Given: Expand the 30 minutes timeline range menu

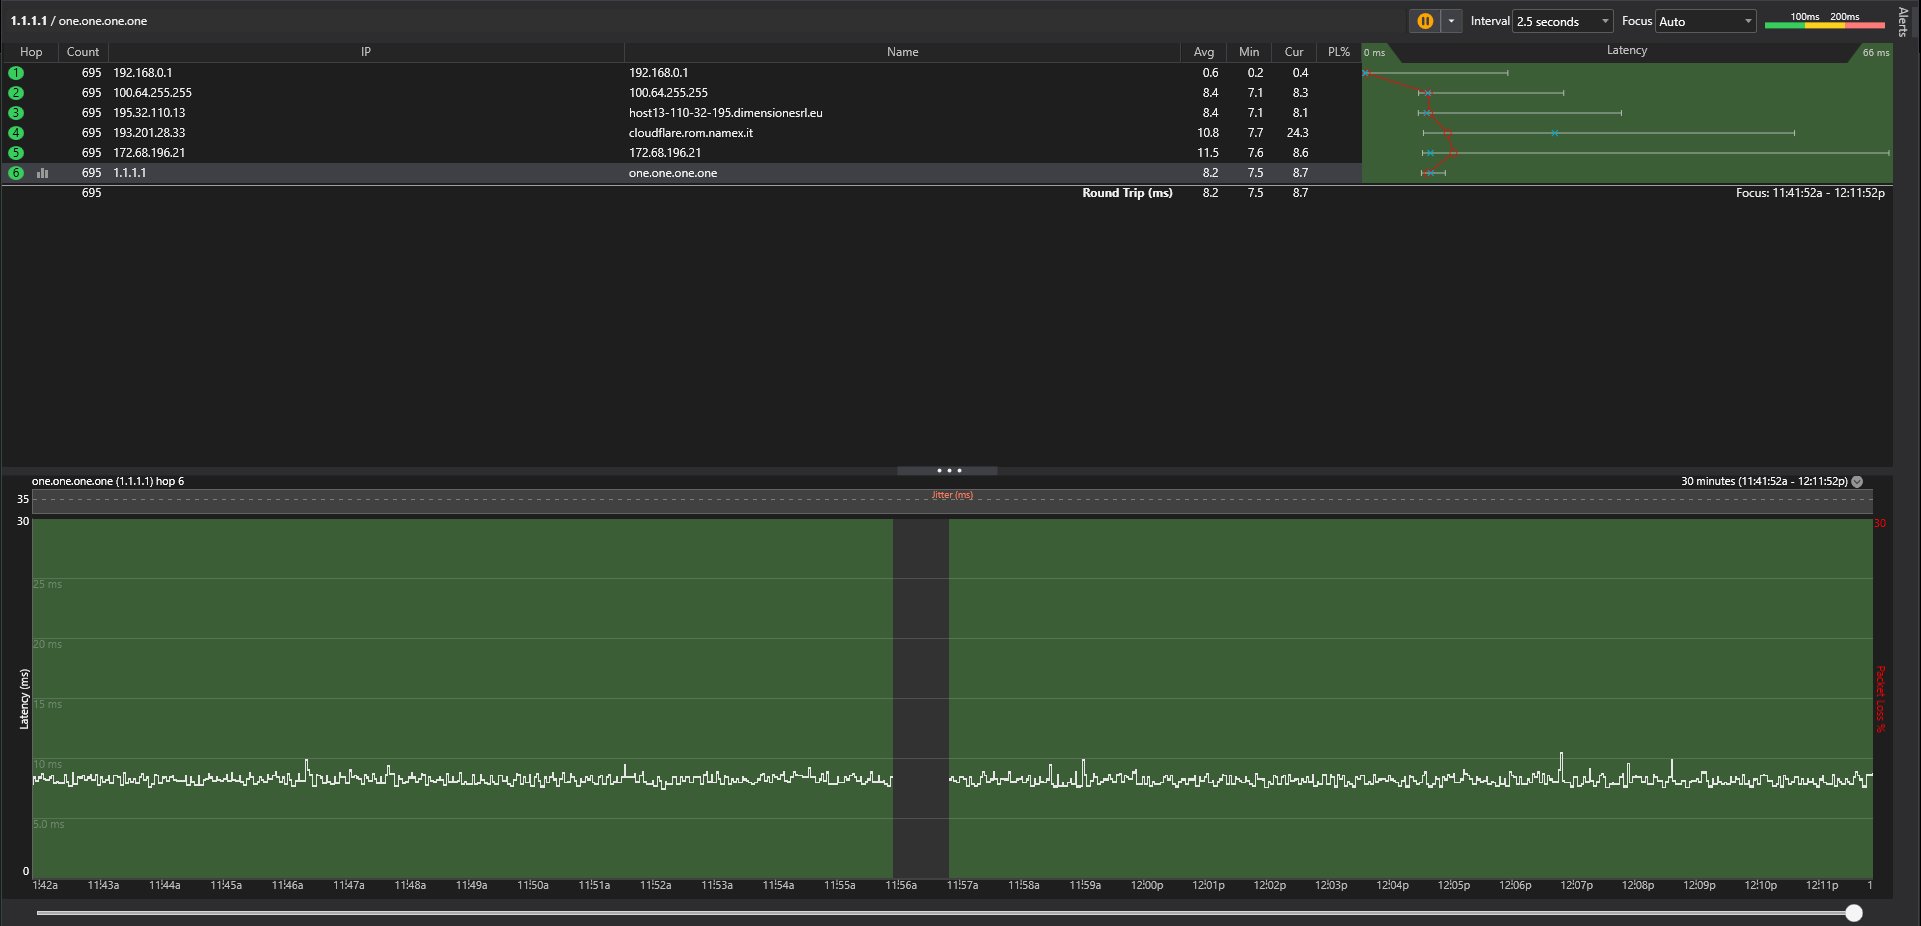Looking at the screenshot, I should [1857, 481].
